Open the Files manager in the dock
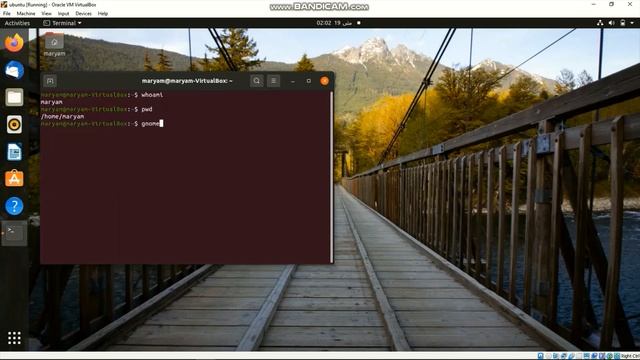 coord(14,97)
